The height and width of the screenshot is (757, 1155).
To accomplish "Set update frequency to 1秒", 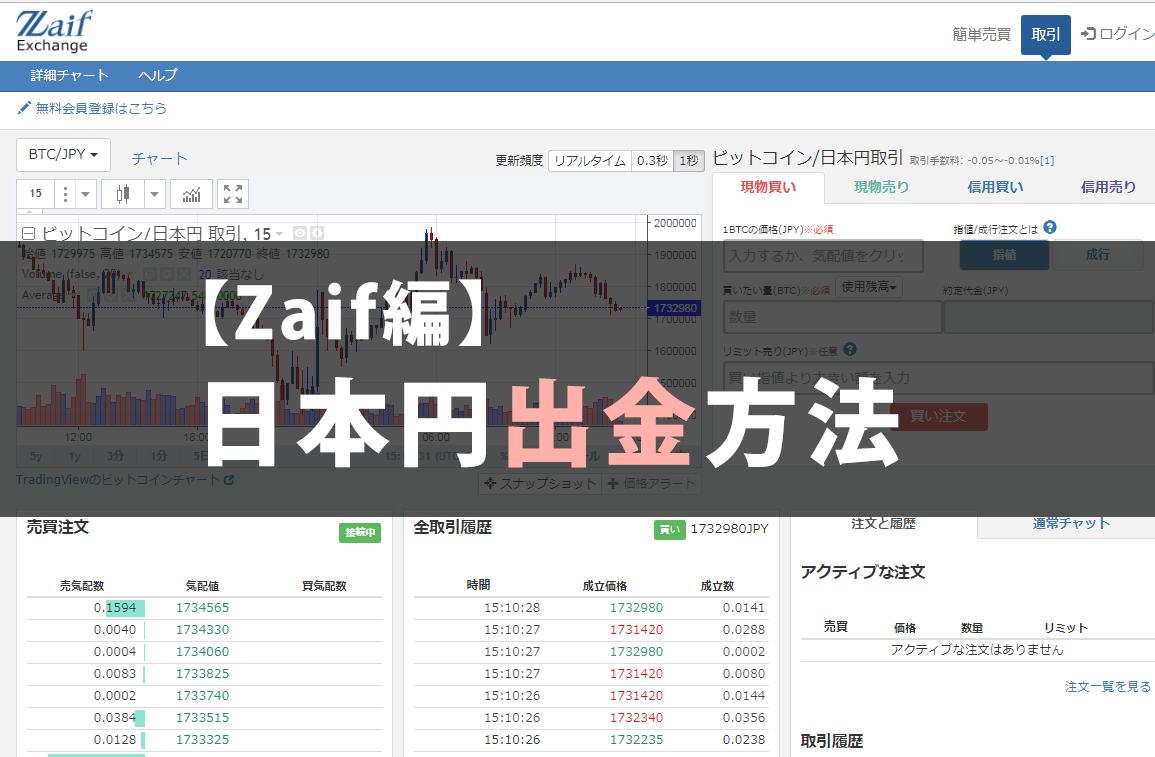I will click(689, 161).
